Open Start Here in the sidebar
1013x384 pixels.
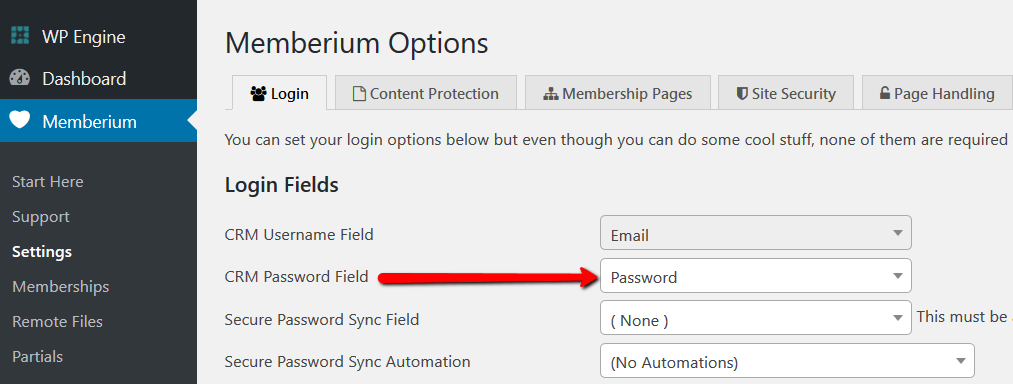coord(48,182)
